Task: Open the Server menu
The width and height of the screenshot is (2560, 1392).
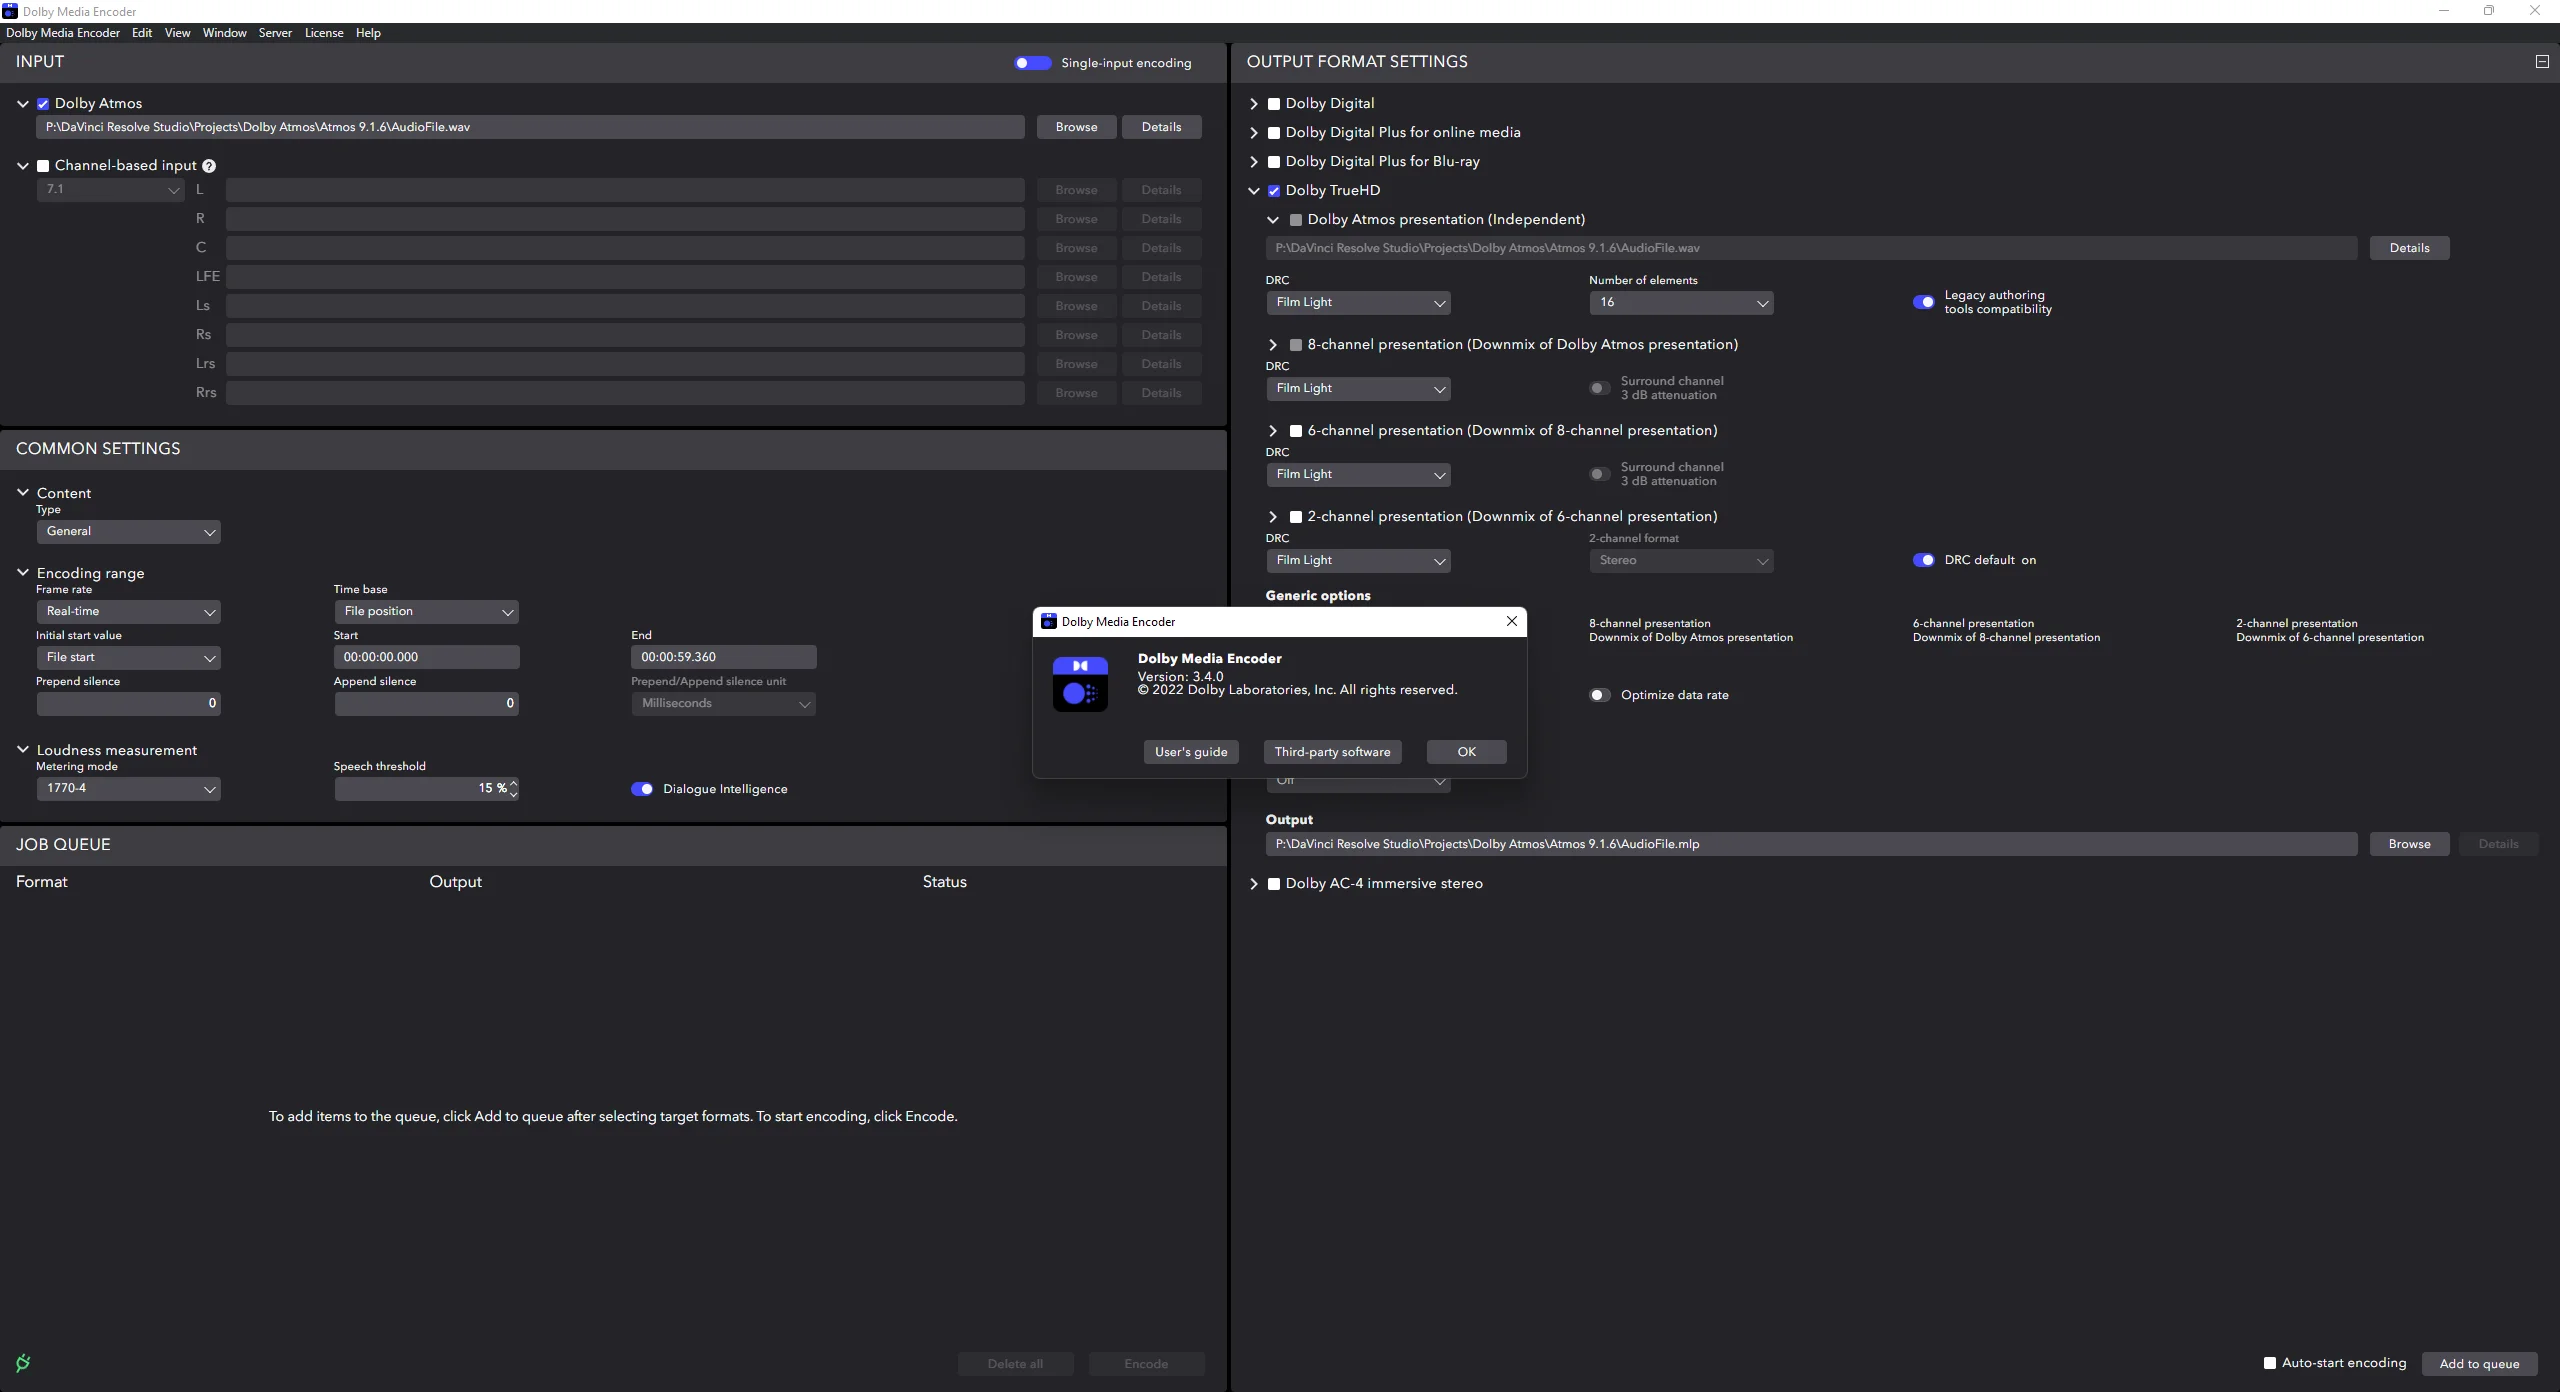Action: 275,33
